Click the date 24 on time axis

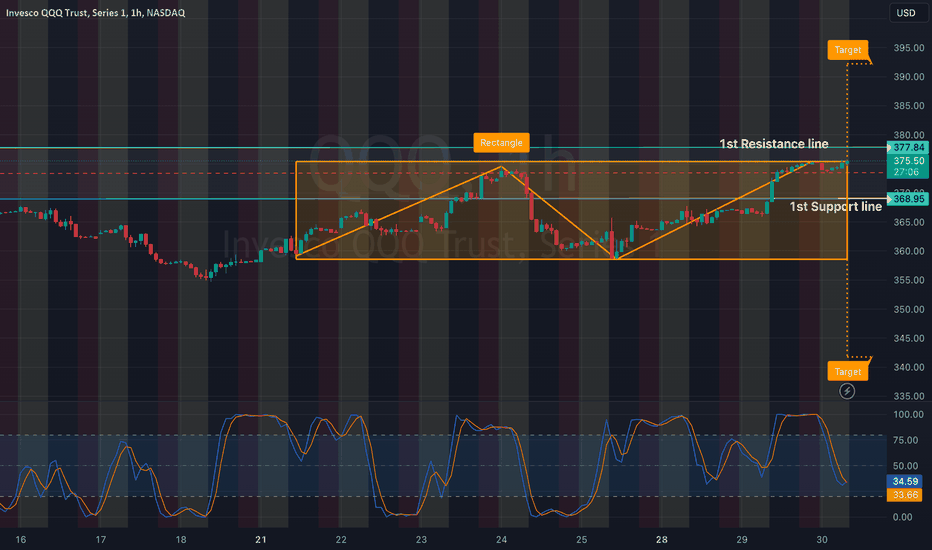[x=501, y=539]
